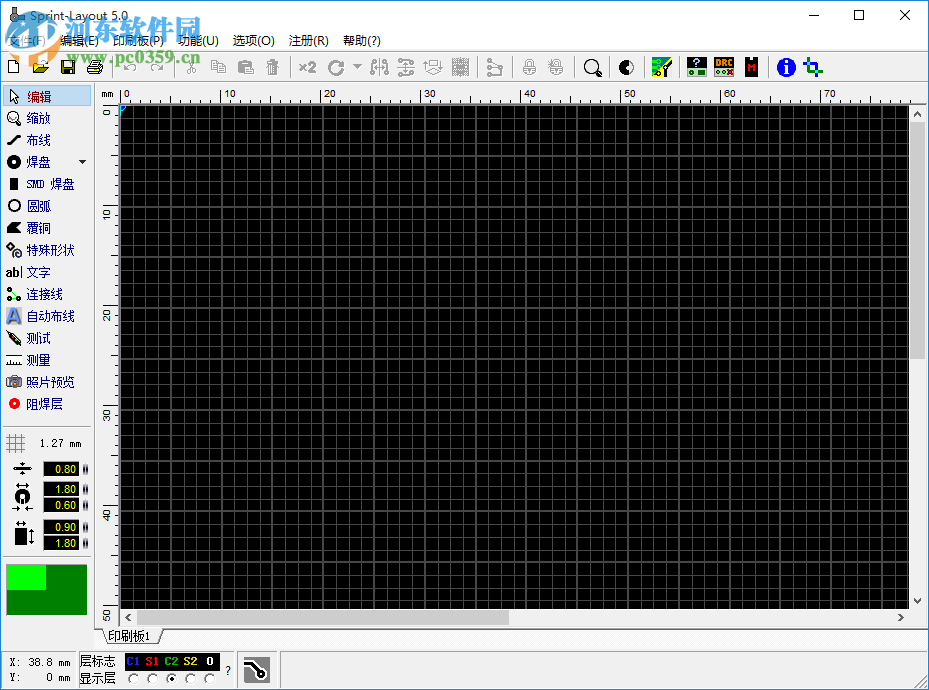The height and width of the screenshot is (690, 929).
Task: Create a new file with the blank page icon
Action: (x=14, y=67)
